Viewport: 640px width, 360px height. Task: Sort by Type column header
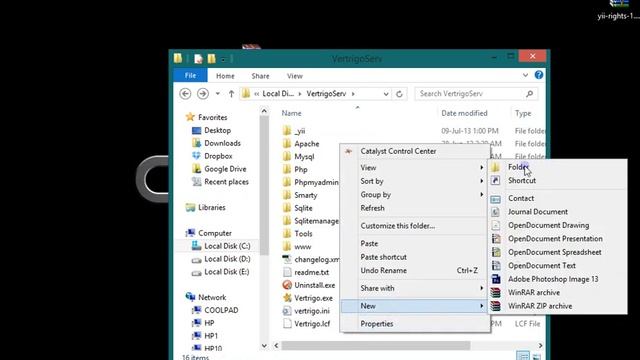tap(523, 113)
